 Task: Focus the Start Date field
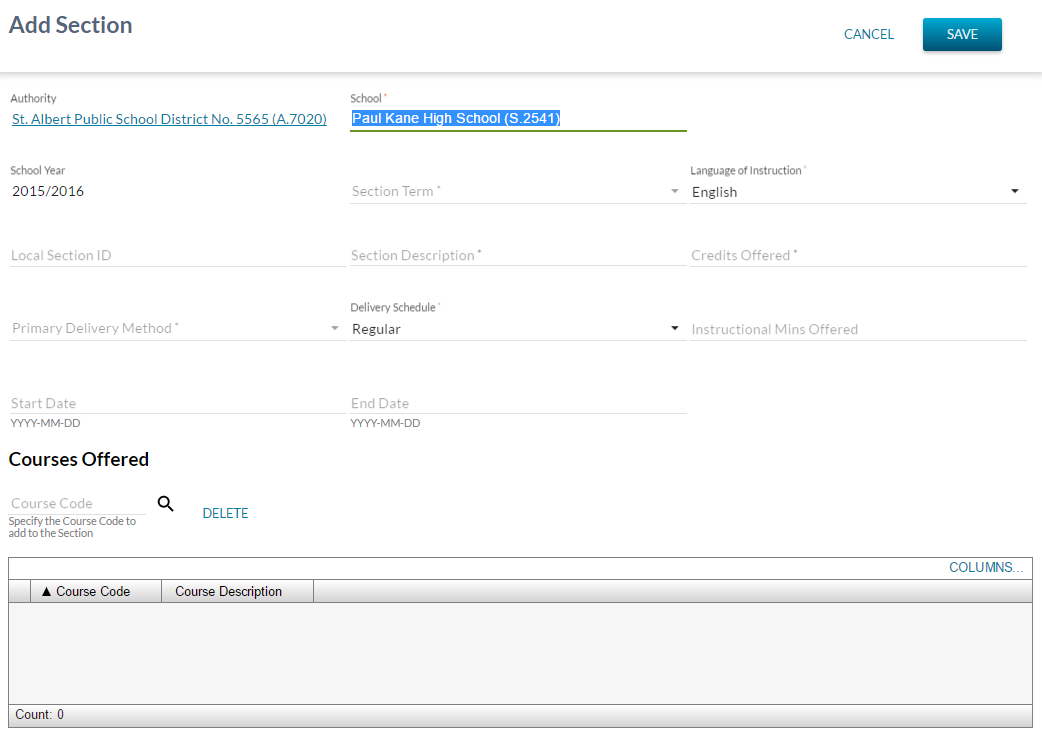(177, 404)
